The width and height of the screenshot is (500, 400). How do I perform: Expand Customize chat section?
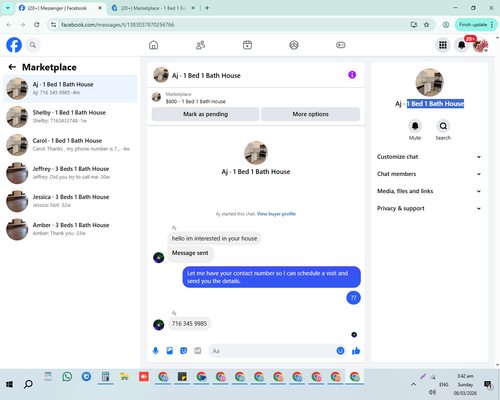coord(429,157)
